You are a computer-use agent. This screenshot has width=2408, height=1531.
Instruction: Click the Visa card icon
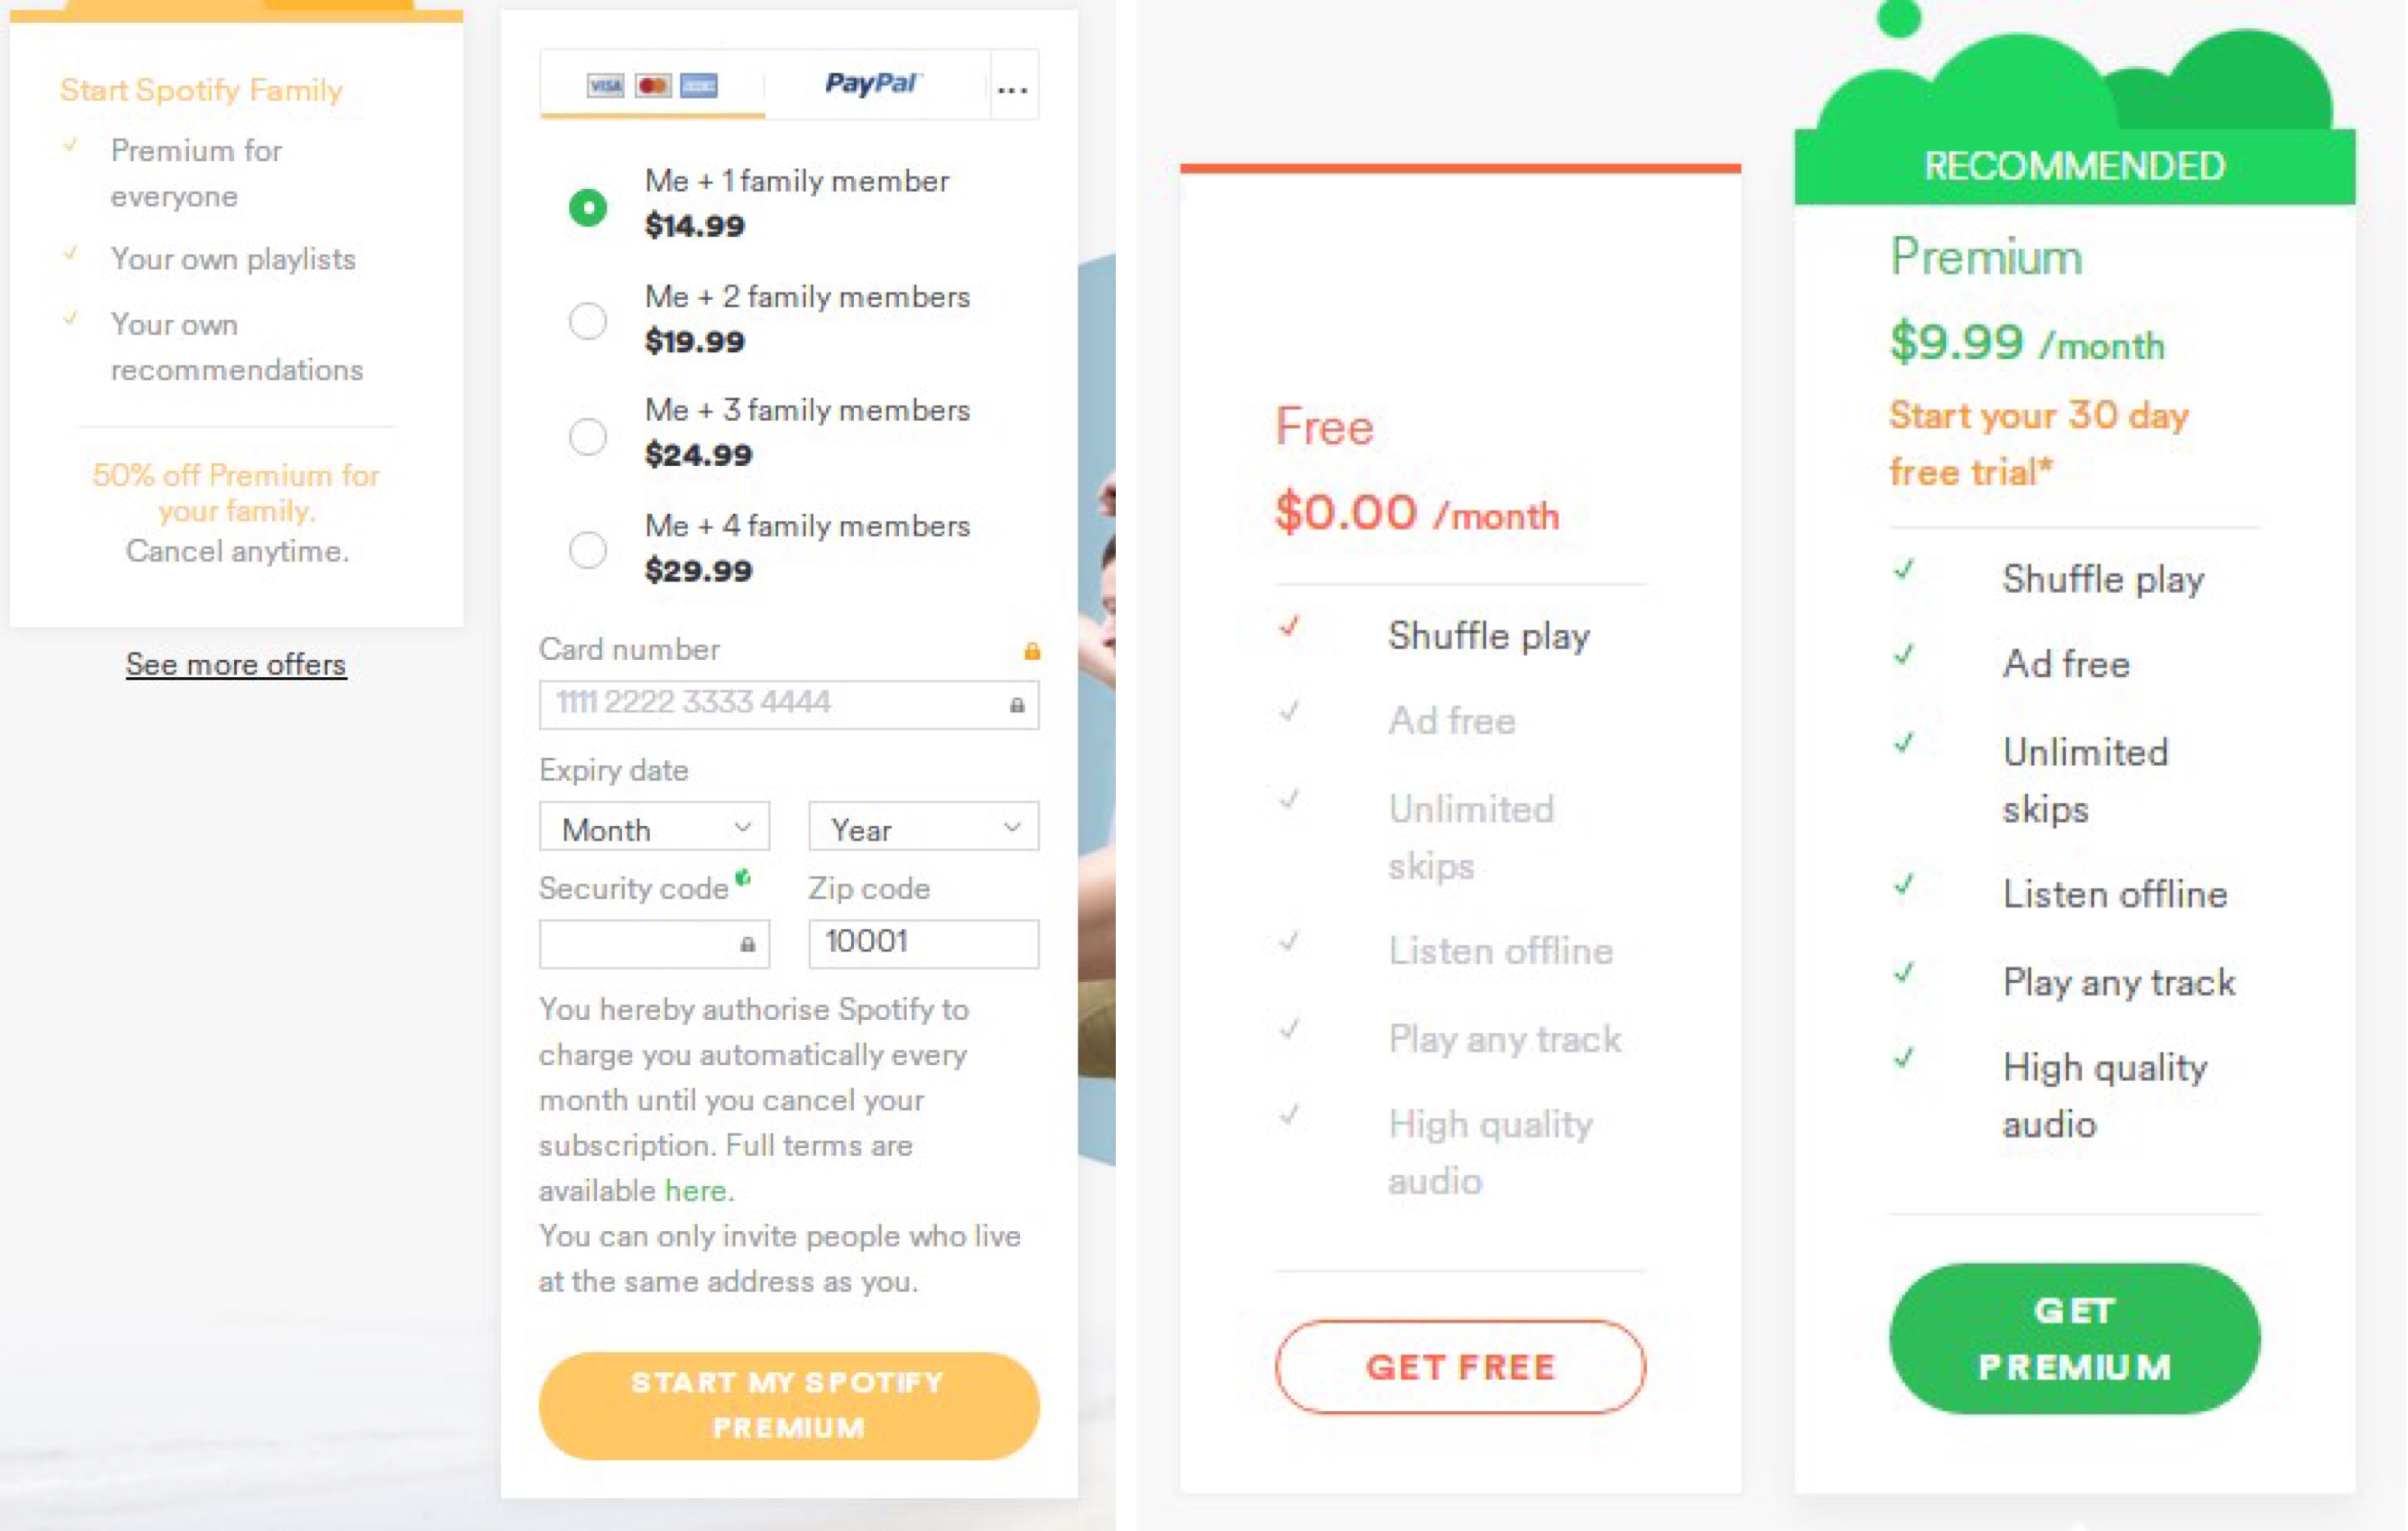point(605,86)
